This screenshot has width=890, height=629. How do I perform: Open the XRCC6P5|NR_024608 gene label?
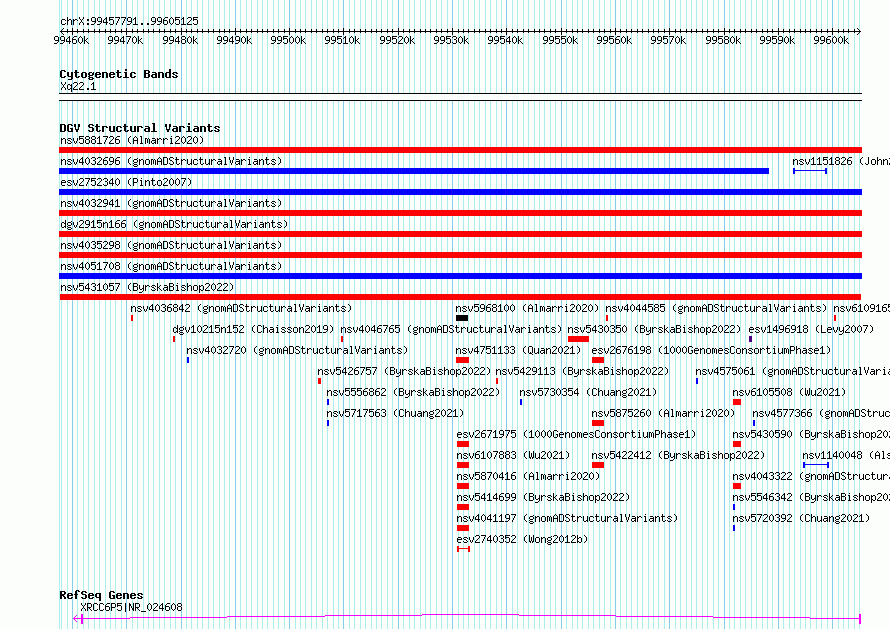point(131,607)
